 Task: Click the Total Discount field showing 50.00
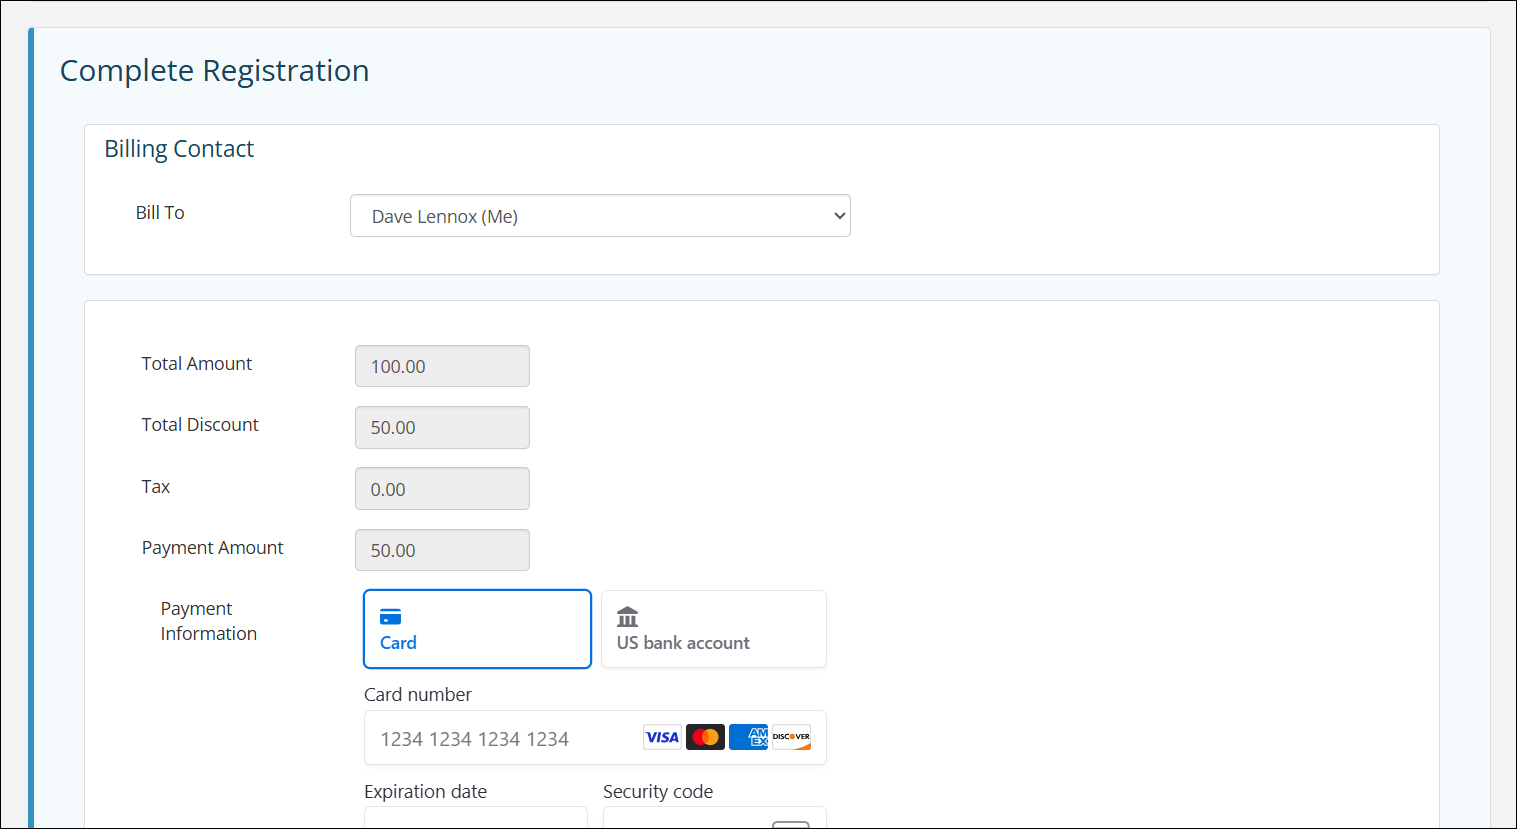[442, 427]
